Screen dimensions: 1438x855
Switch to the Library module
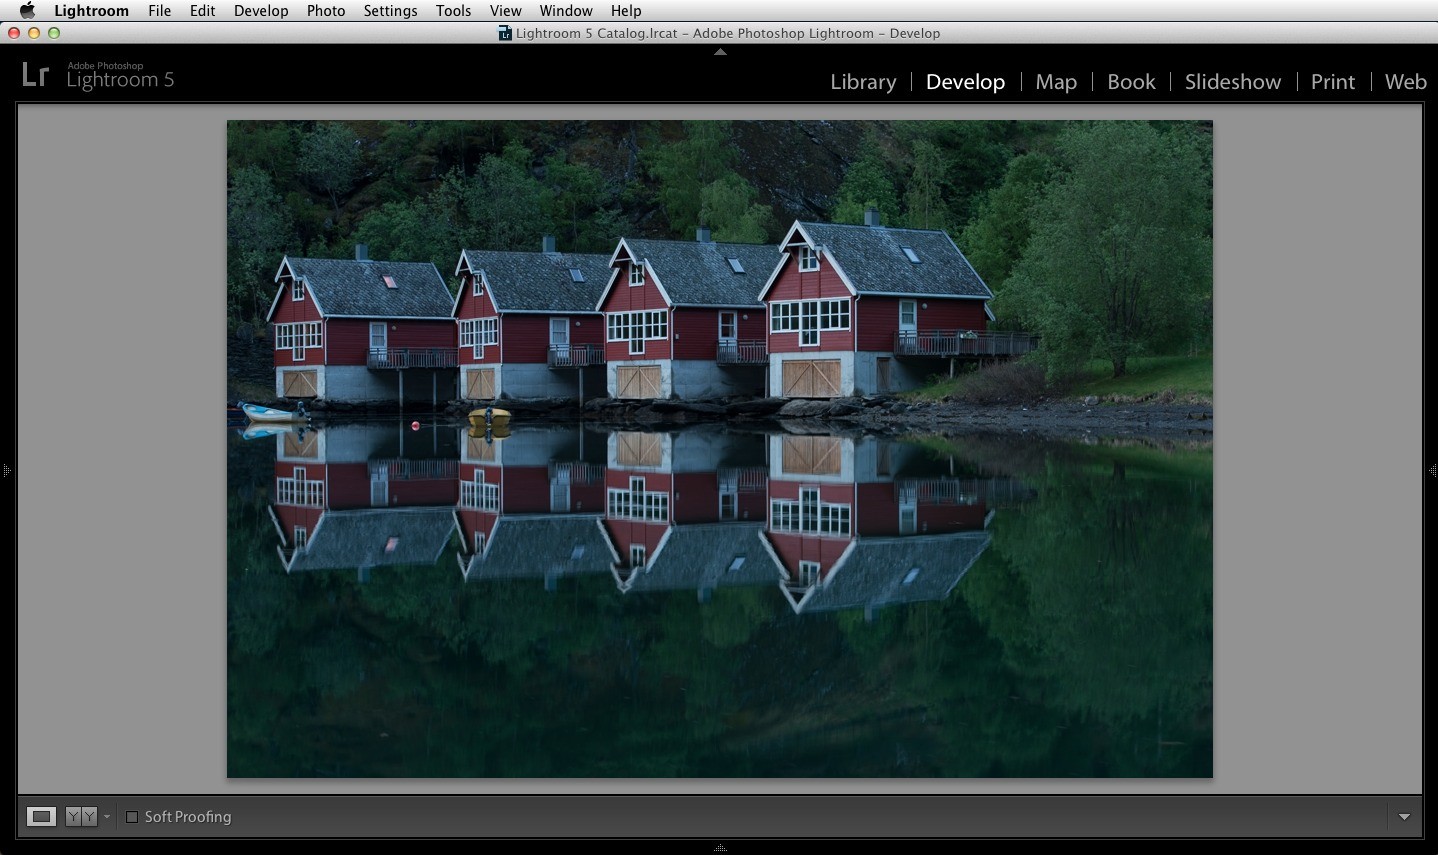[863, 82]
